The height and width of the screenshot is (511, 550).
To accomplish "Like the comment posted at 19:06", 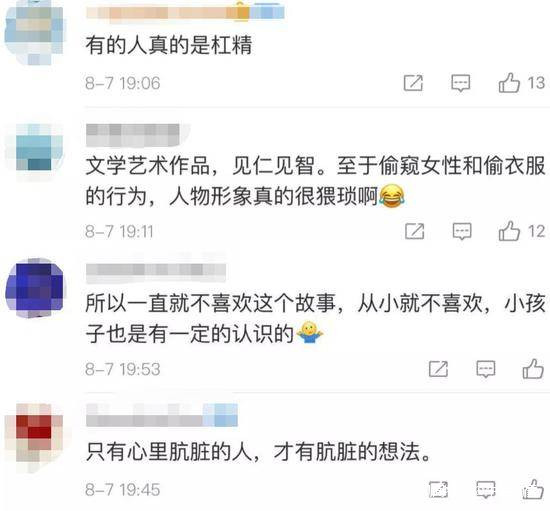I will (509, 83).
